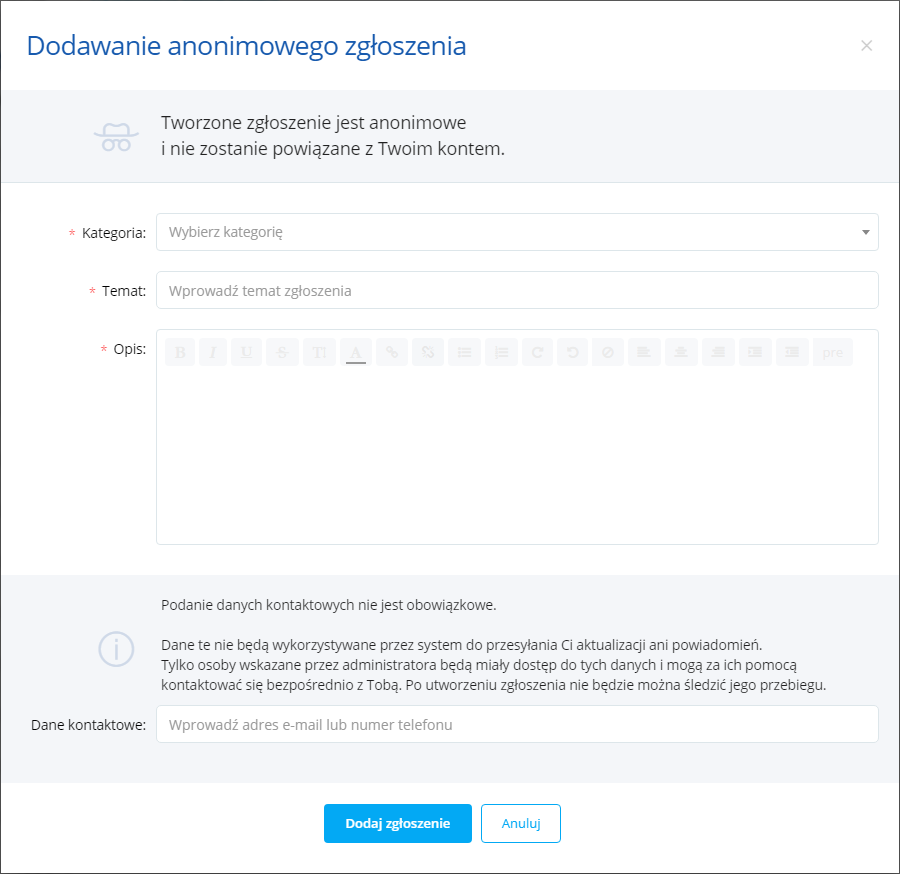Open the font size tool
This screenshot has width=900, height=874.
click(319, 352)
